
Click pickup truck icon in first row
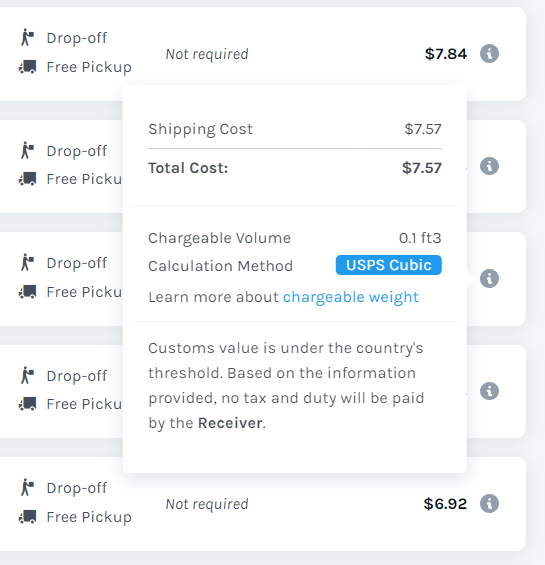[x=27, y=67]
